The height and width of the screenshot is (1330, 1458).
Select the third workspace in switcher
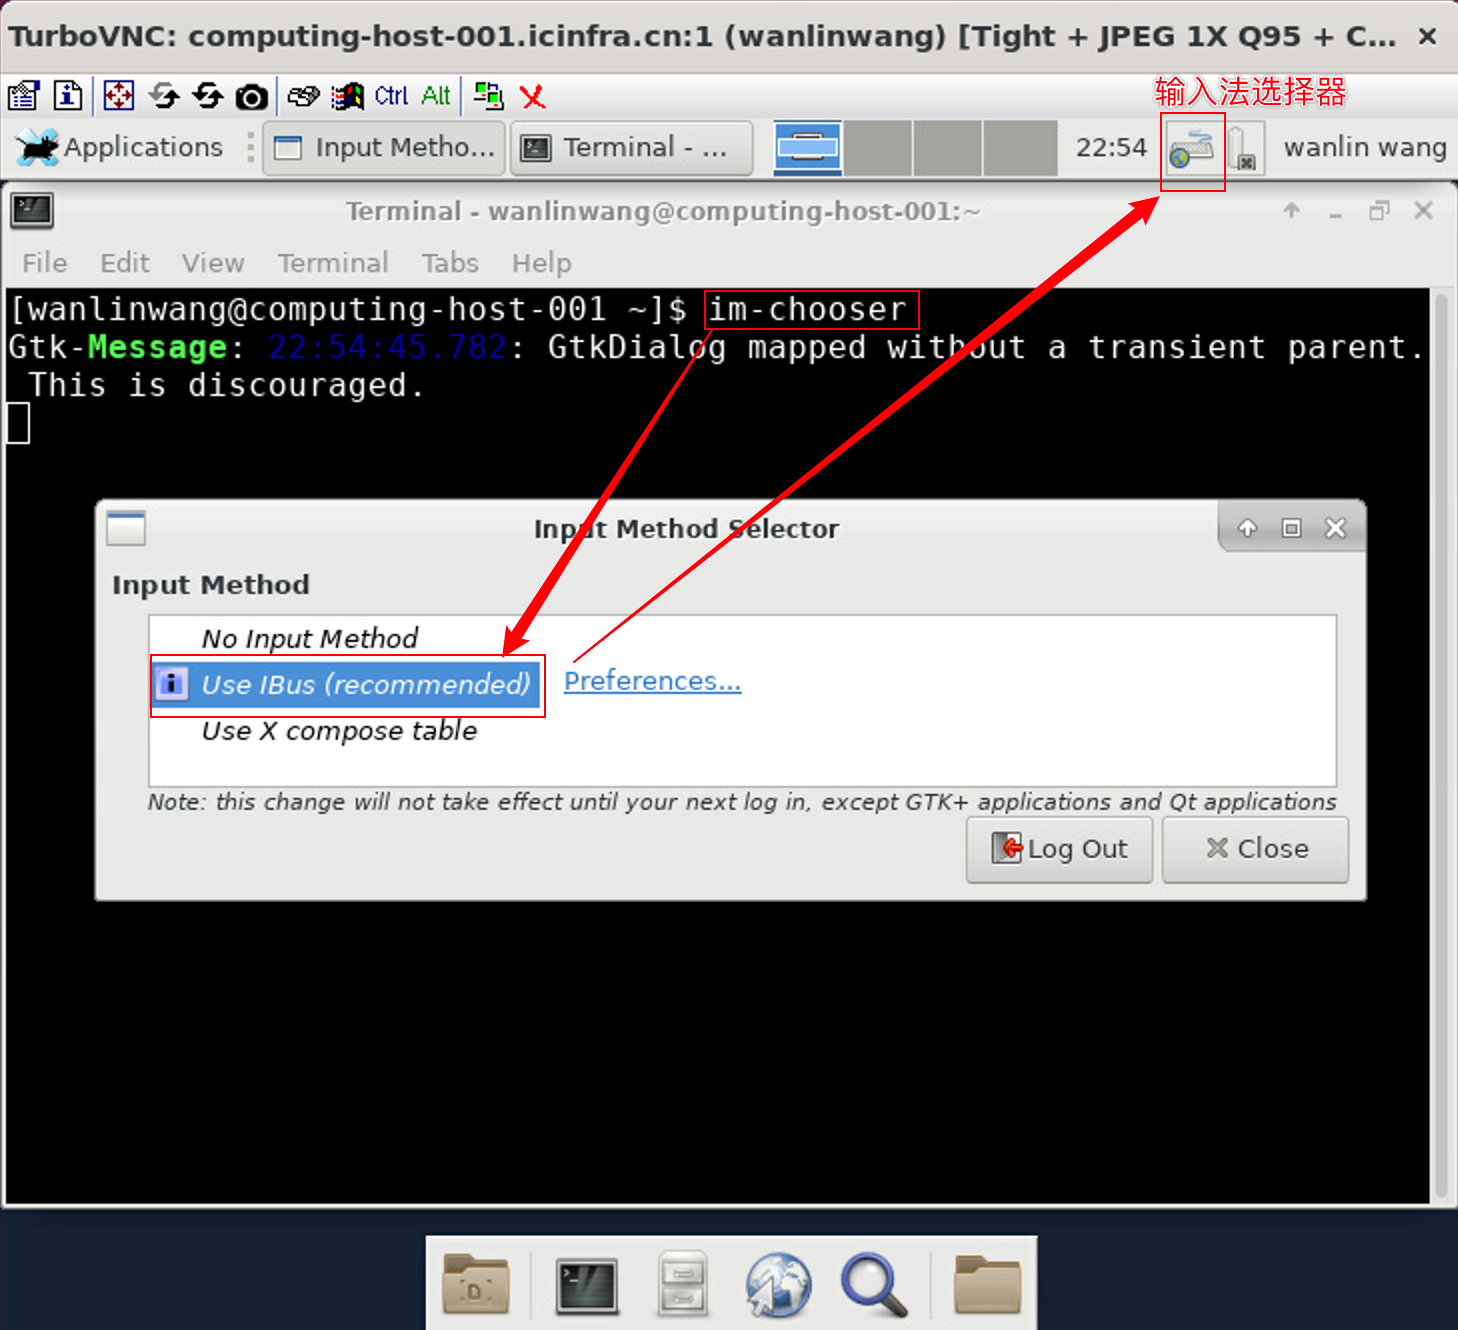coord(948,148)
